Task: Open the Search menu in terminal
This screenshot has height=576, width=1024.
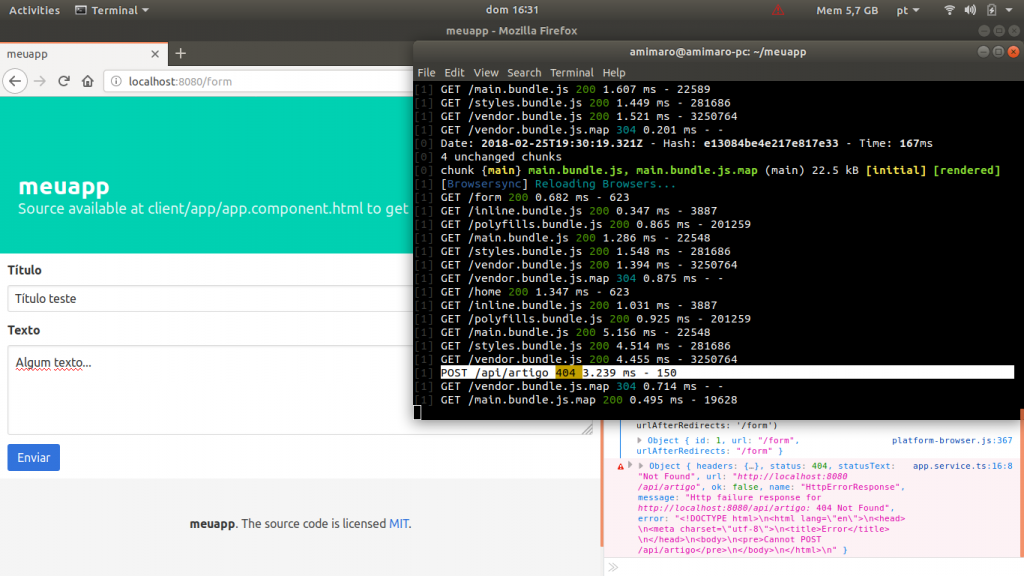Action: (523, 72)
